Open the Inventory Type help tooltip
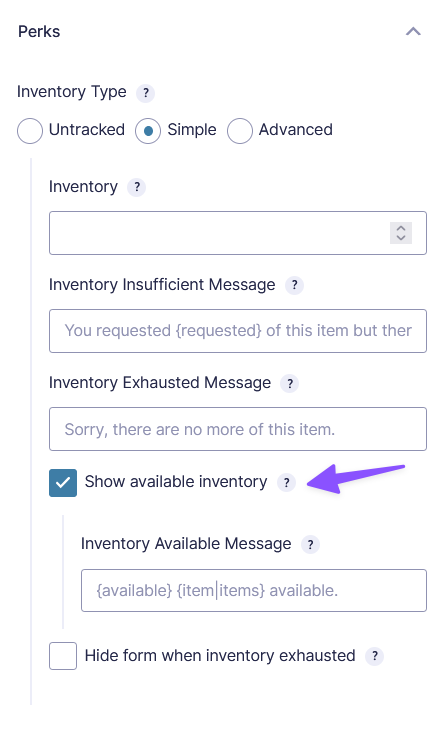 [x=145, y=93]
